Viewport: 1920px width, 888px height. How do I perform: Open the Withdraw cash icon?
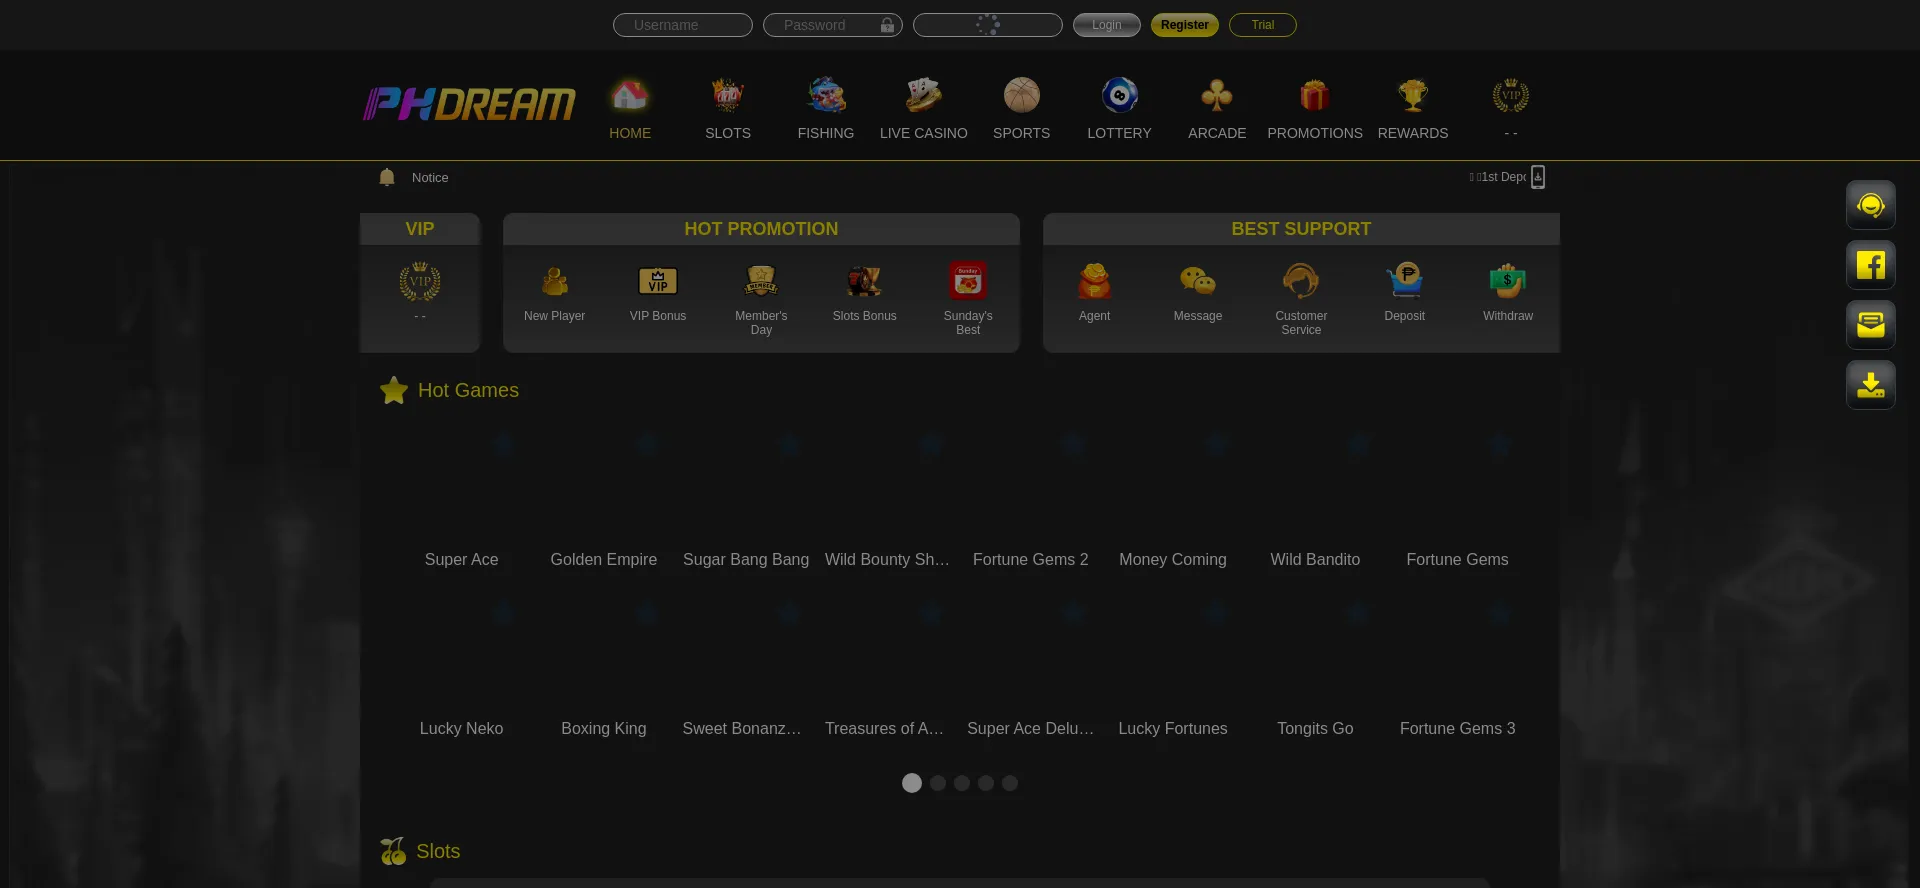pyautogui.click(x=1508, y=282)
